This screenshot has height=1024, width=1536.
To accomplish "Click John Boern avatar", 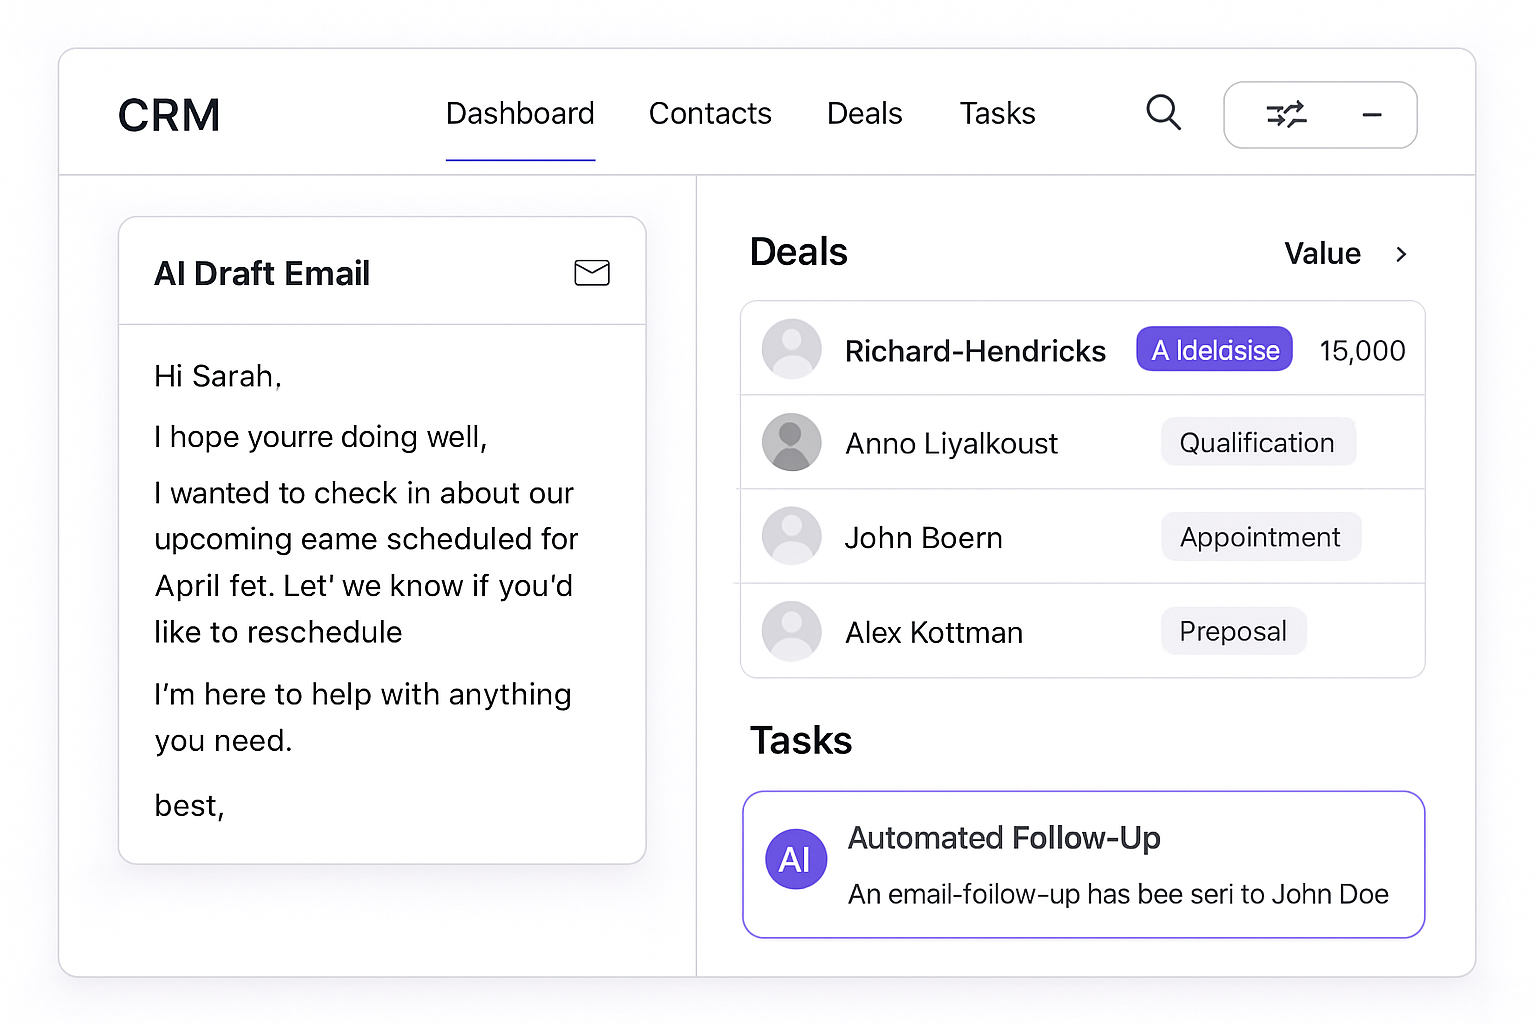I will [792, 536].
